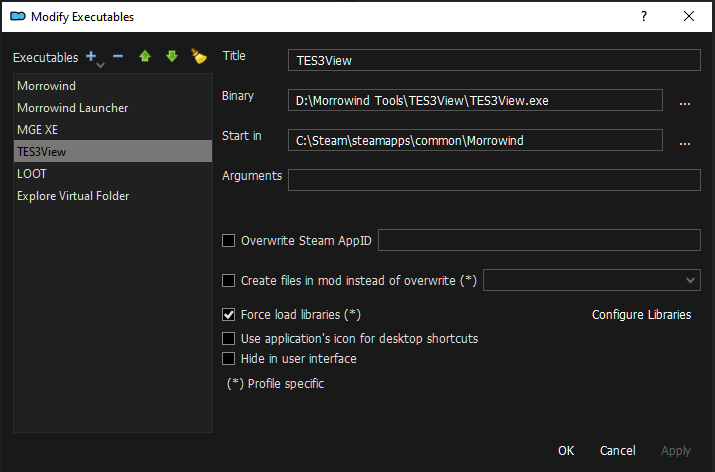
Task: Click the yellow broom reset icon
Action: click(198, 57)
